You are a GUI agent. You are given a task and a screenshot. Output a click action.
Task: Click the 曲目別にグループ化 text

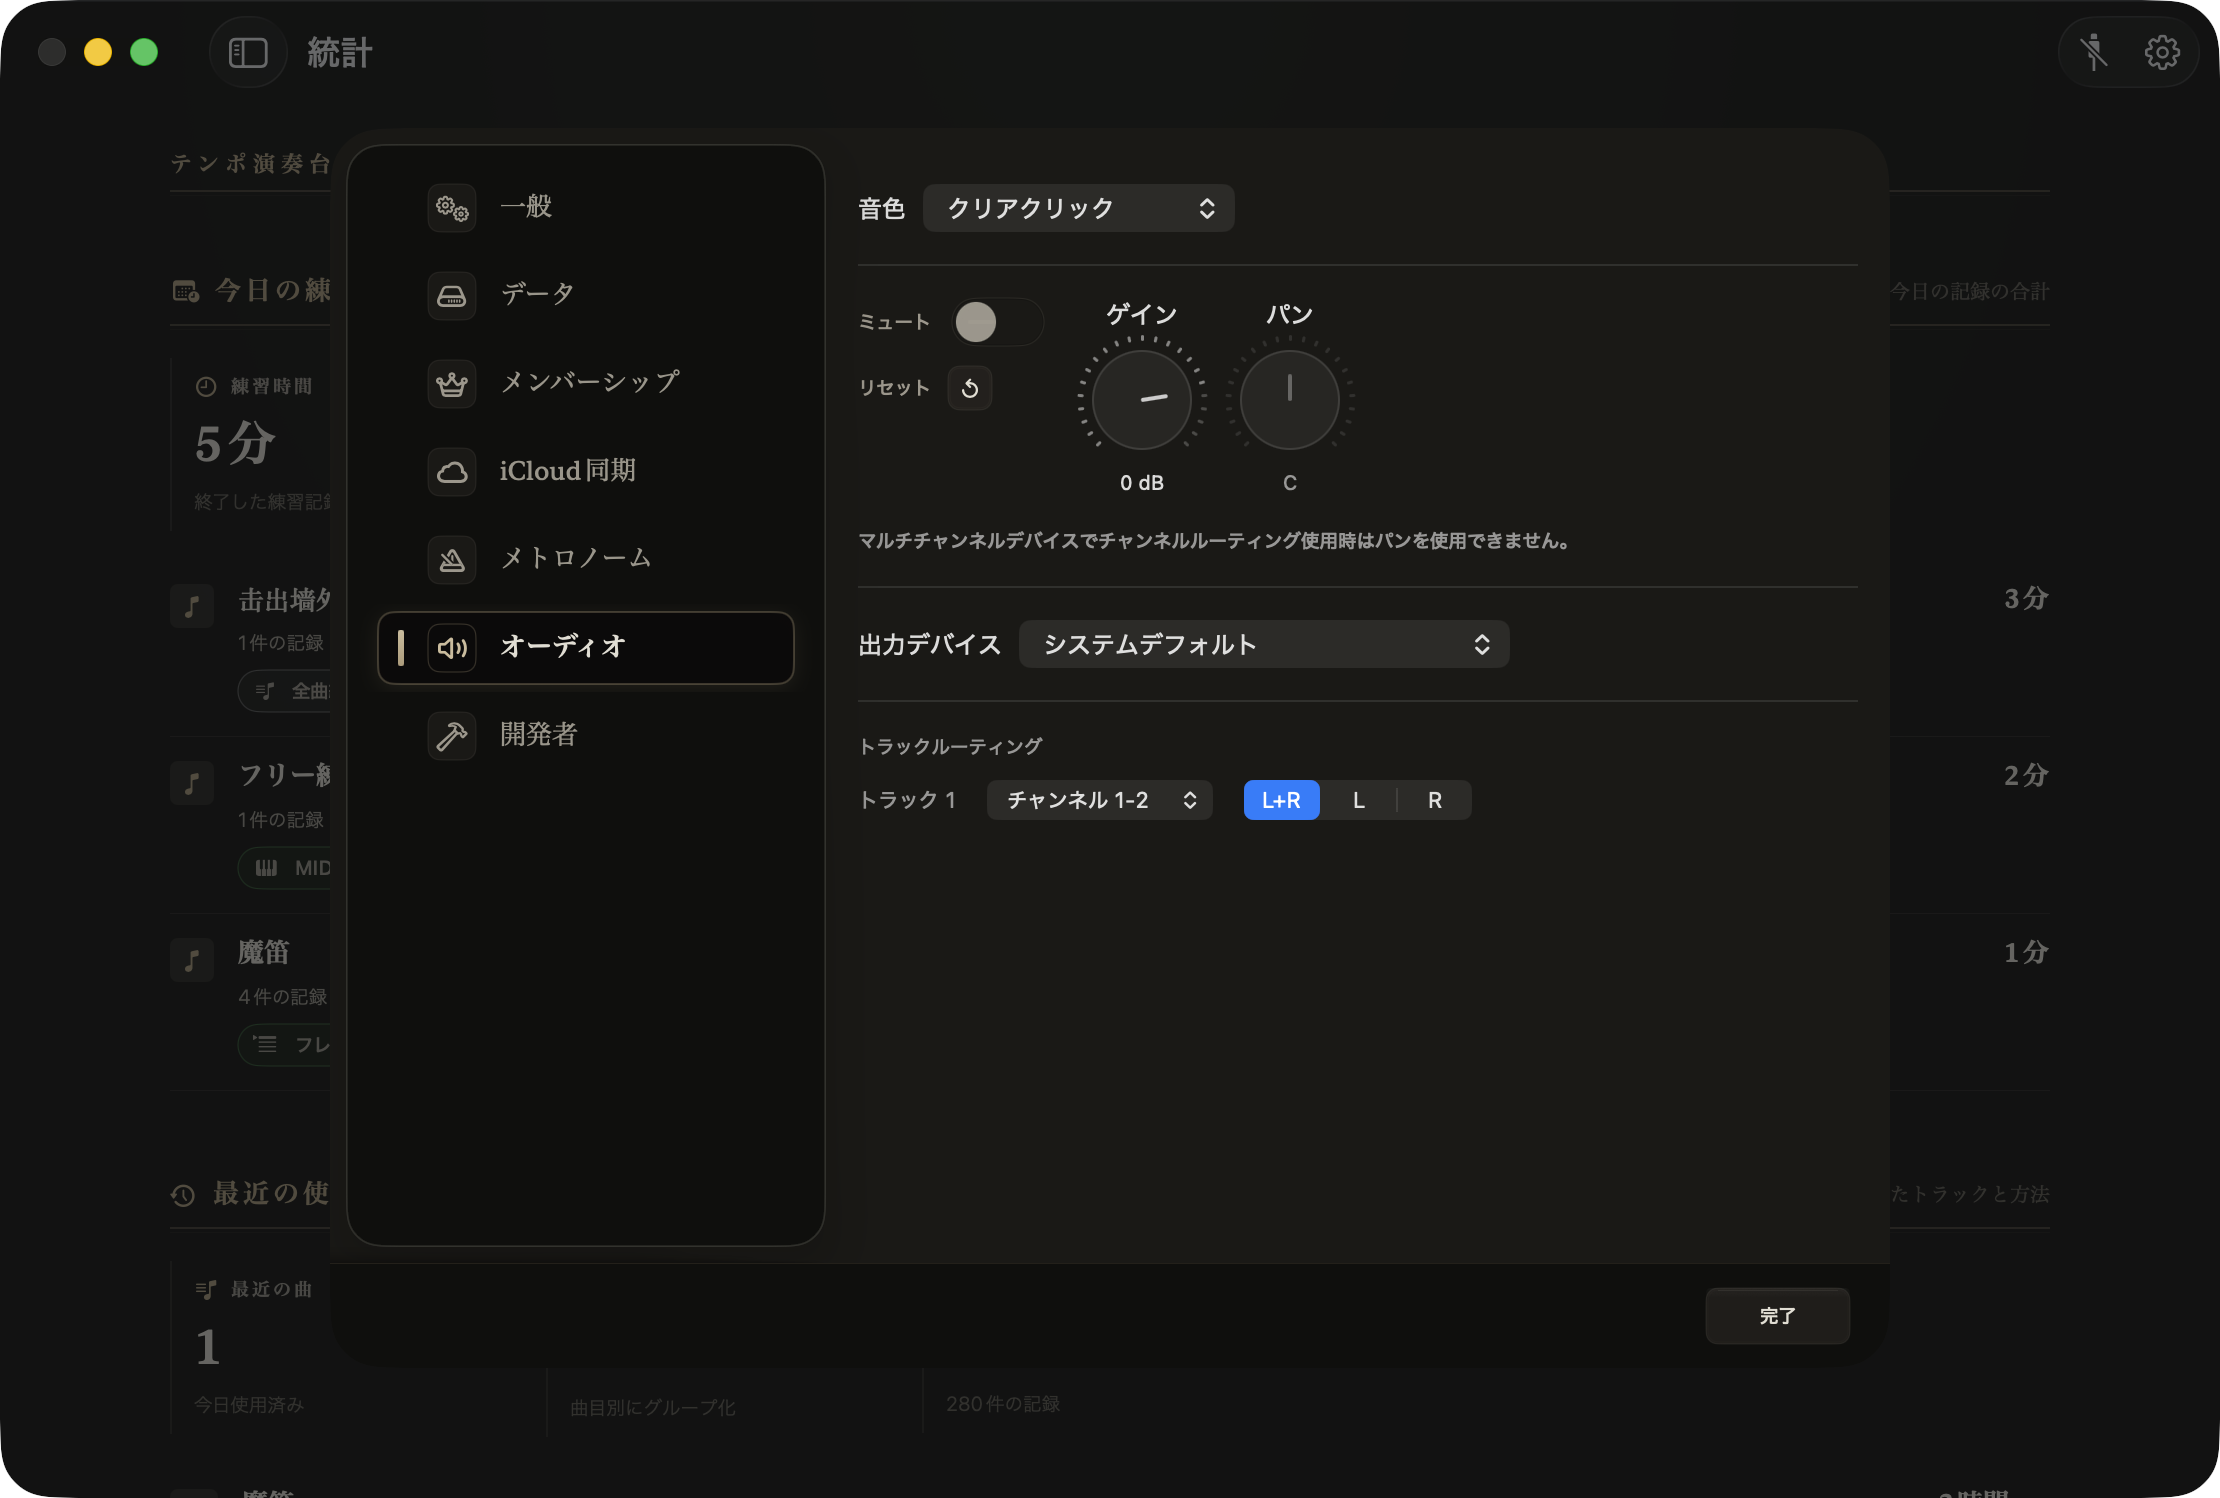(653, 1408)
